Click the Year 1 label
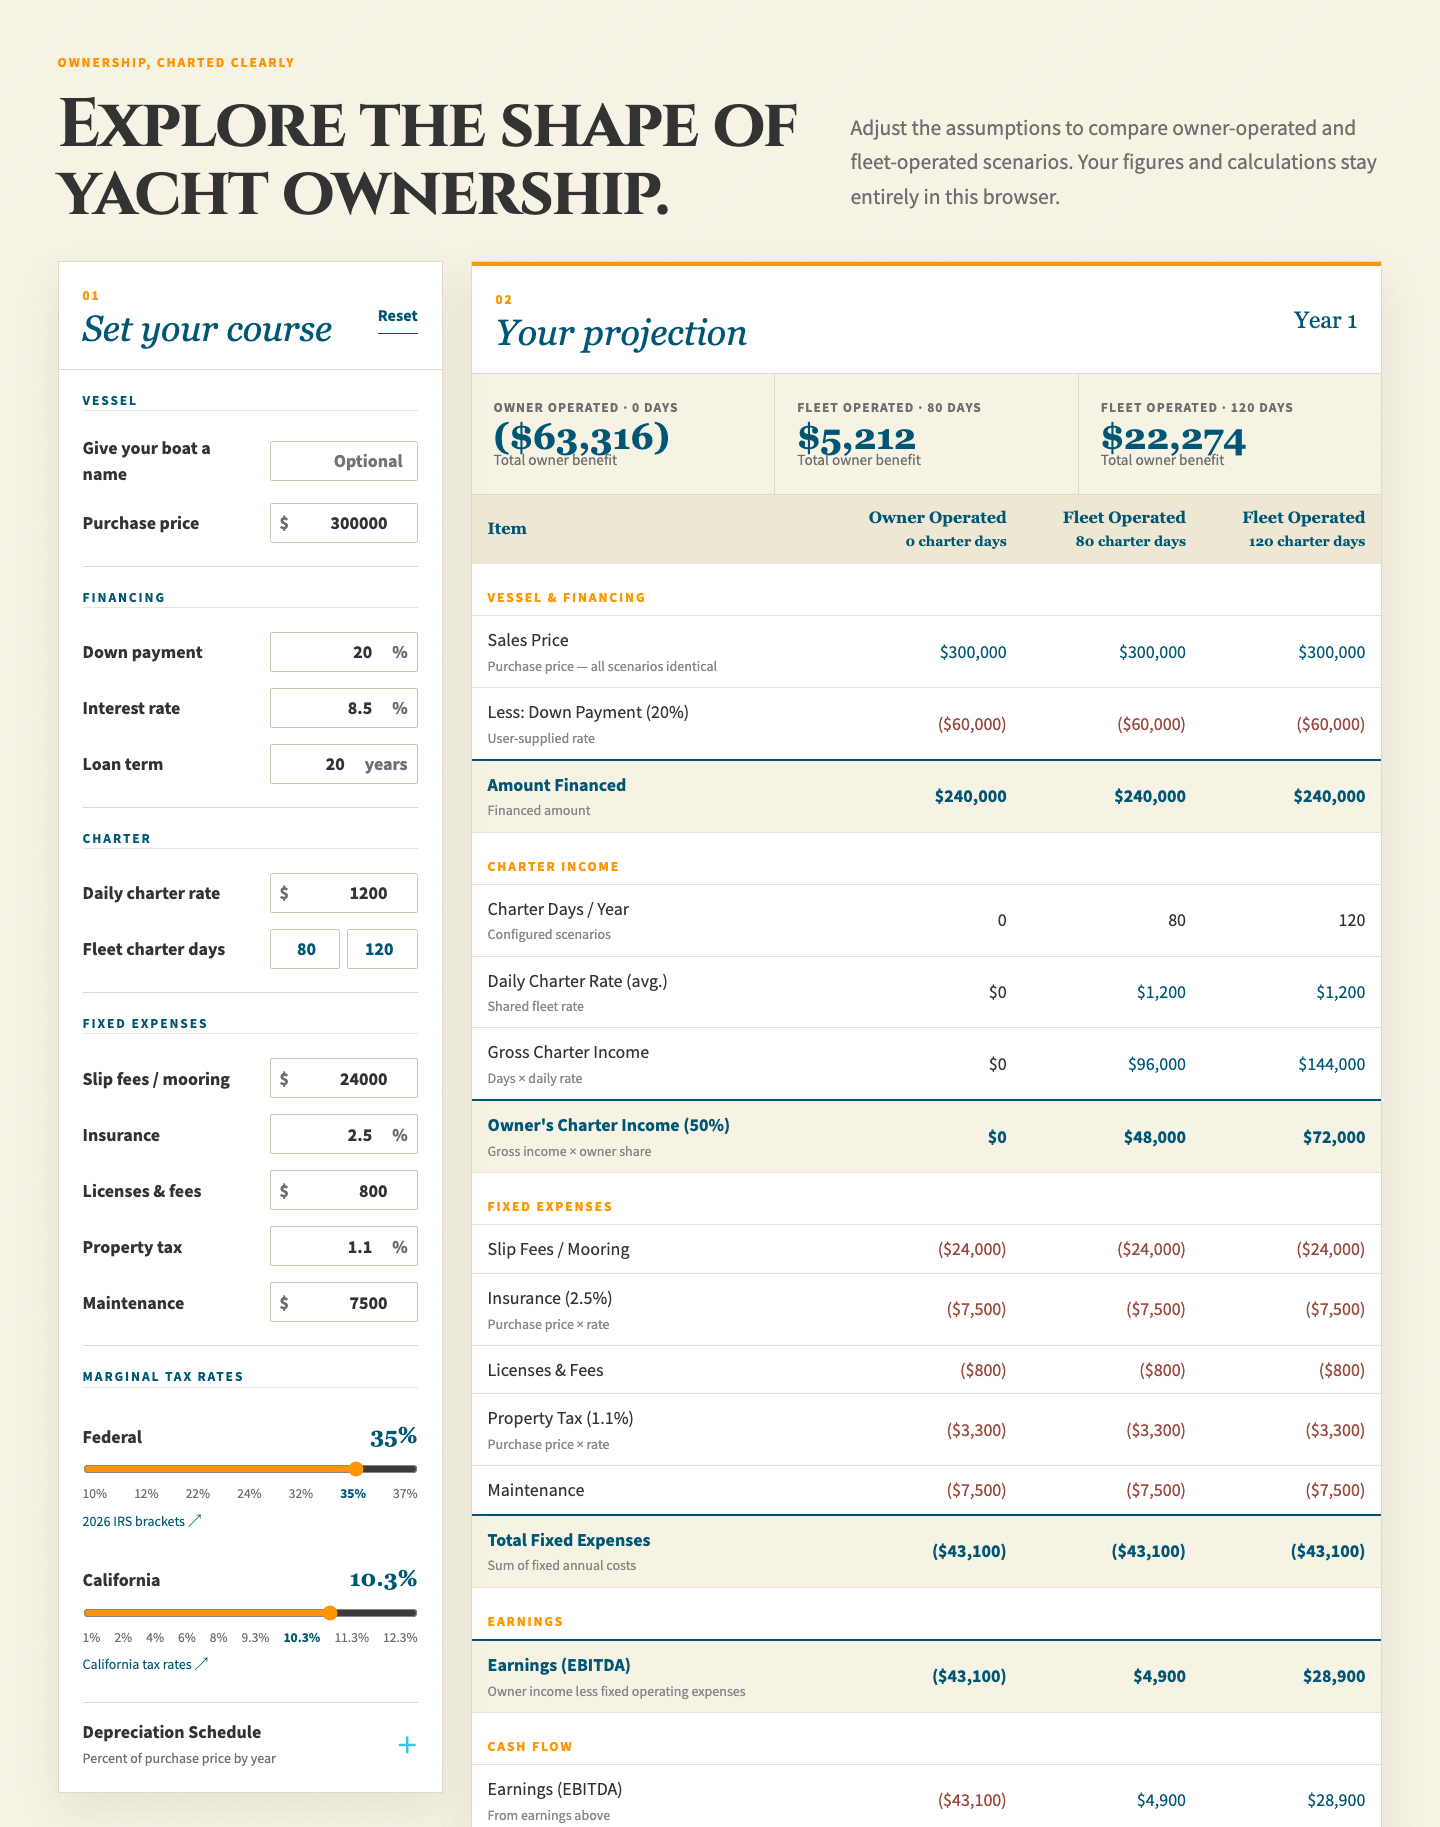 1325,320
